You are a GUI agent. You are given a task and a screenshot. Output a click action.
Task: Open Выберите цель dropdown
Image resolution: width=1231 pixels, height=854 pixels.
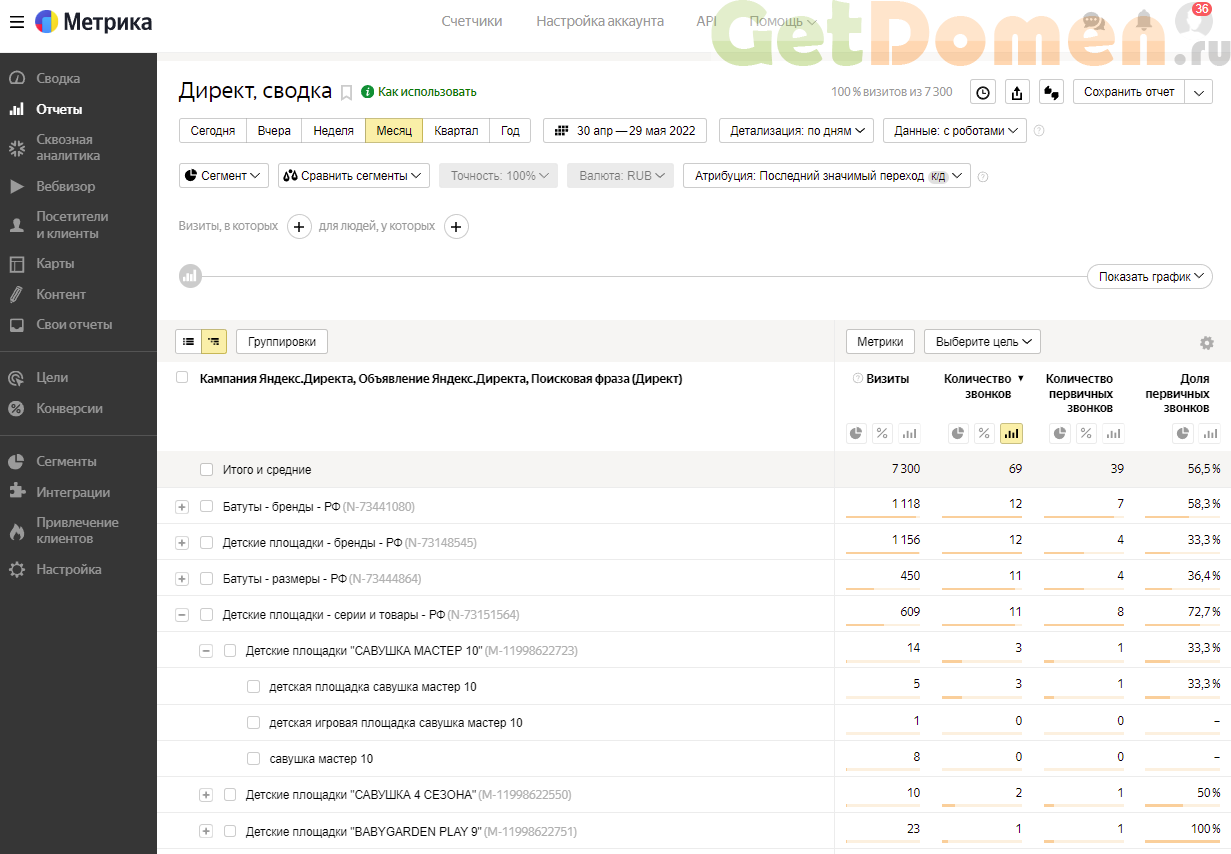pyautogui.click(x=982, y=342)
